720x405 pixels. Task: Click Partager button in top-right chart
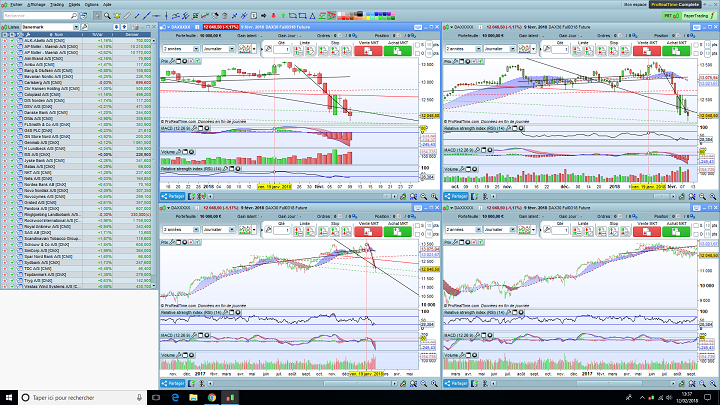pyautogui.click(x=456, y=197)
